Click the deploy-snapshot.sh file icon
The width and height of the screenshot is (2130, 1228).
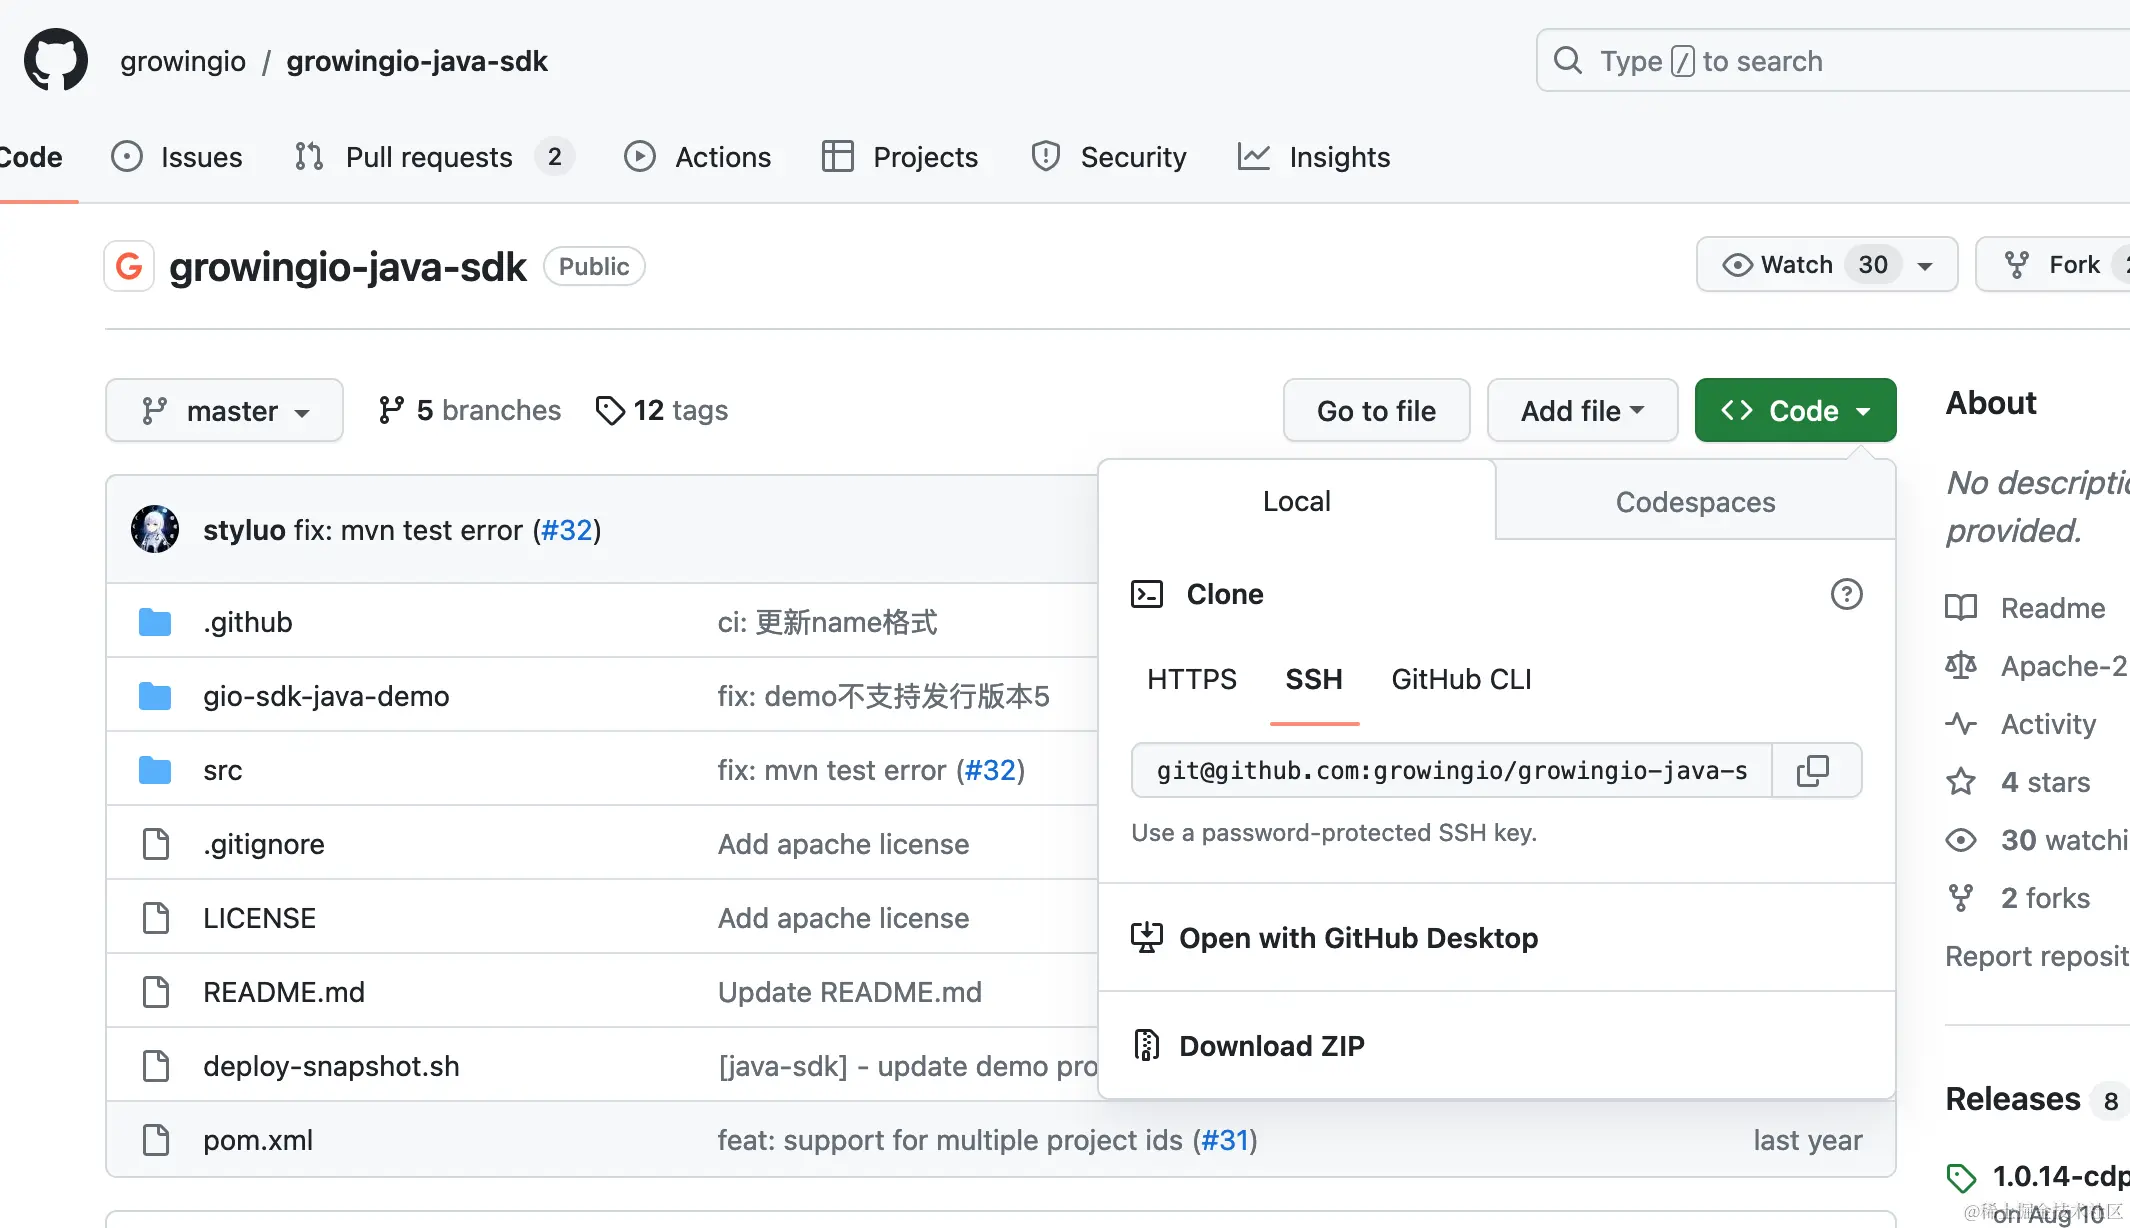coord(156,1066)
